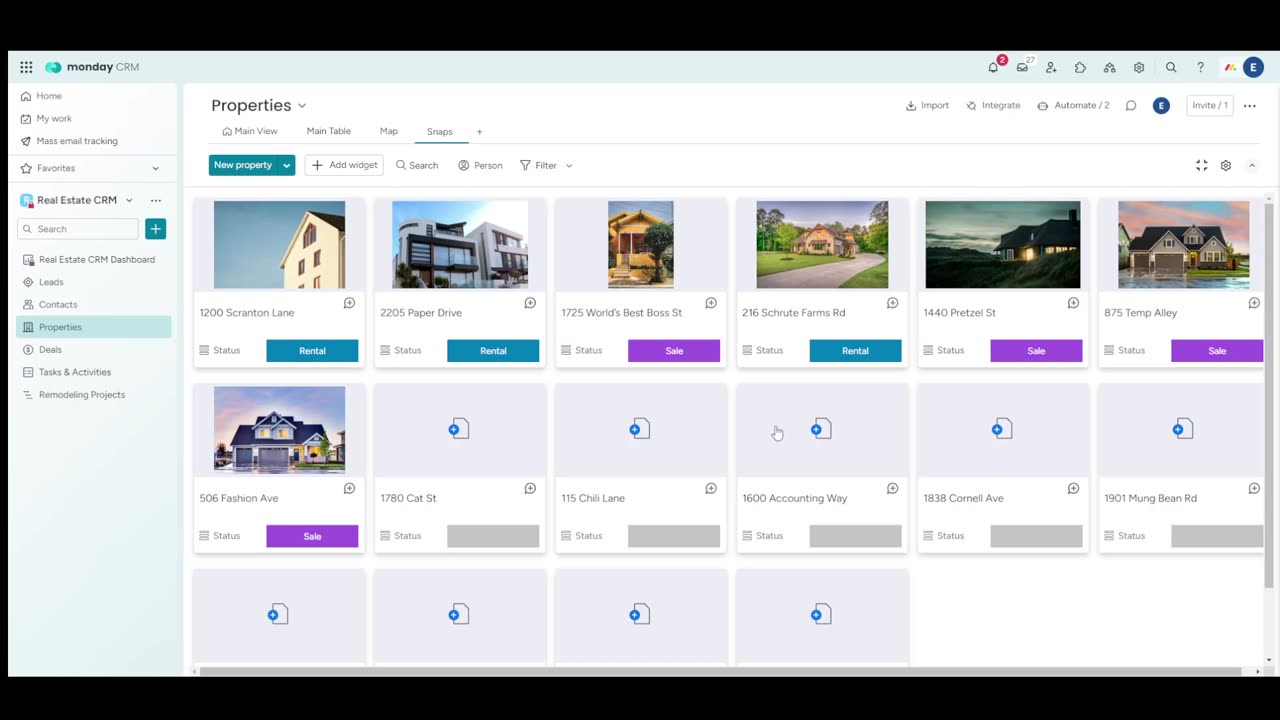Open the Automate / 2 button
This screenshot has height=720, width=1280.
tap(1073, 105)
